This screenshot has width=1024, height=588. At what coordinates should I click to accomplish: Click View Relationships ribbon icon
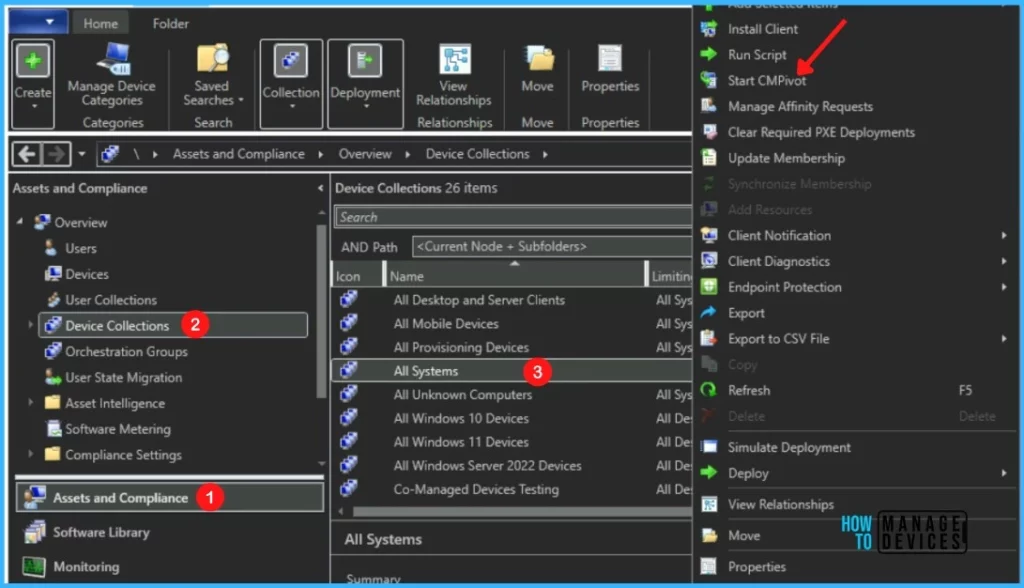(454, 60)
